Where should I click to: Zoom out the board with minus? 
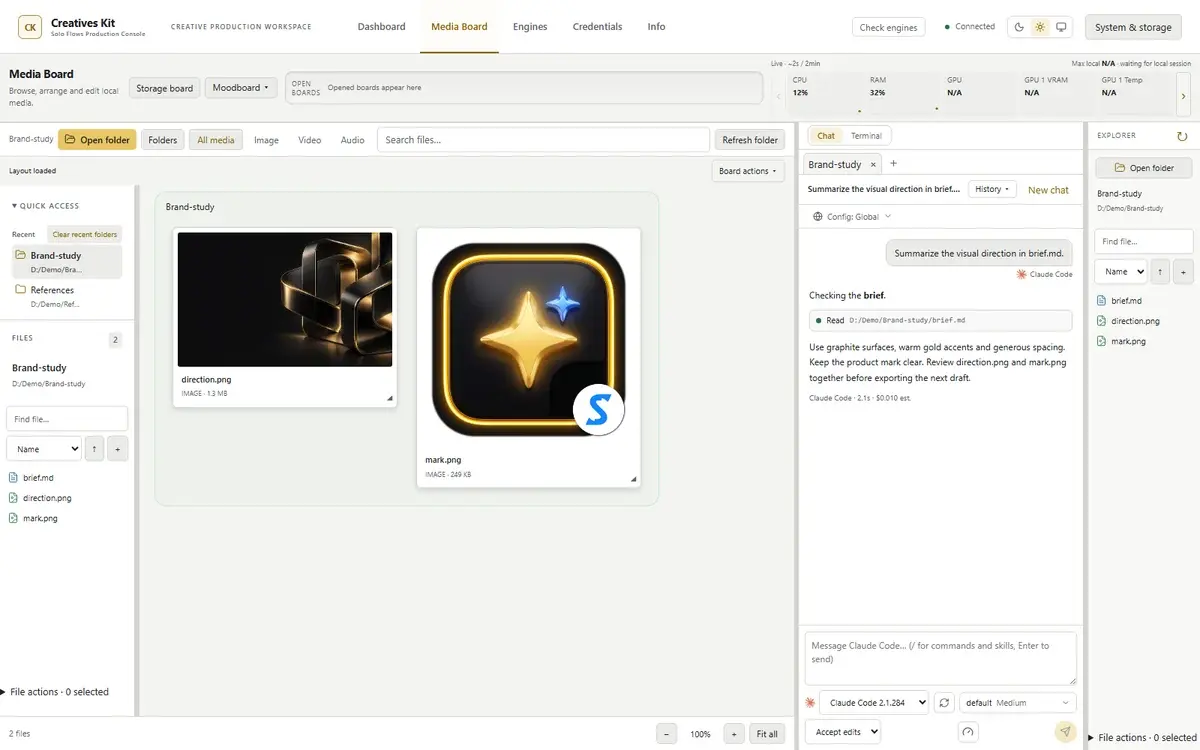click(667, 734)
